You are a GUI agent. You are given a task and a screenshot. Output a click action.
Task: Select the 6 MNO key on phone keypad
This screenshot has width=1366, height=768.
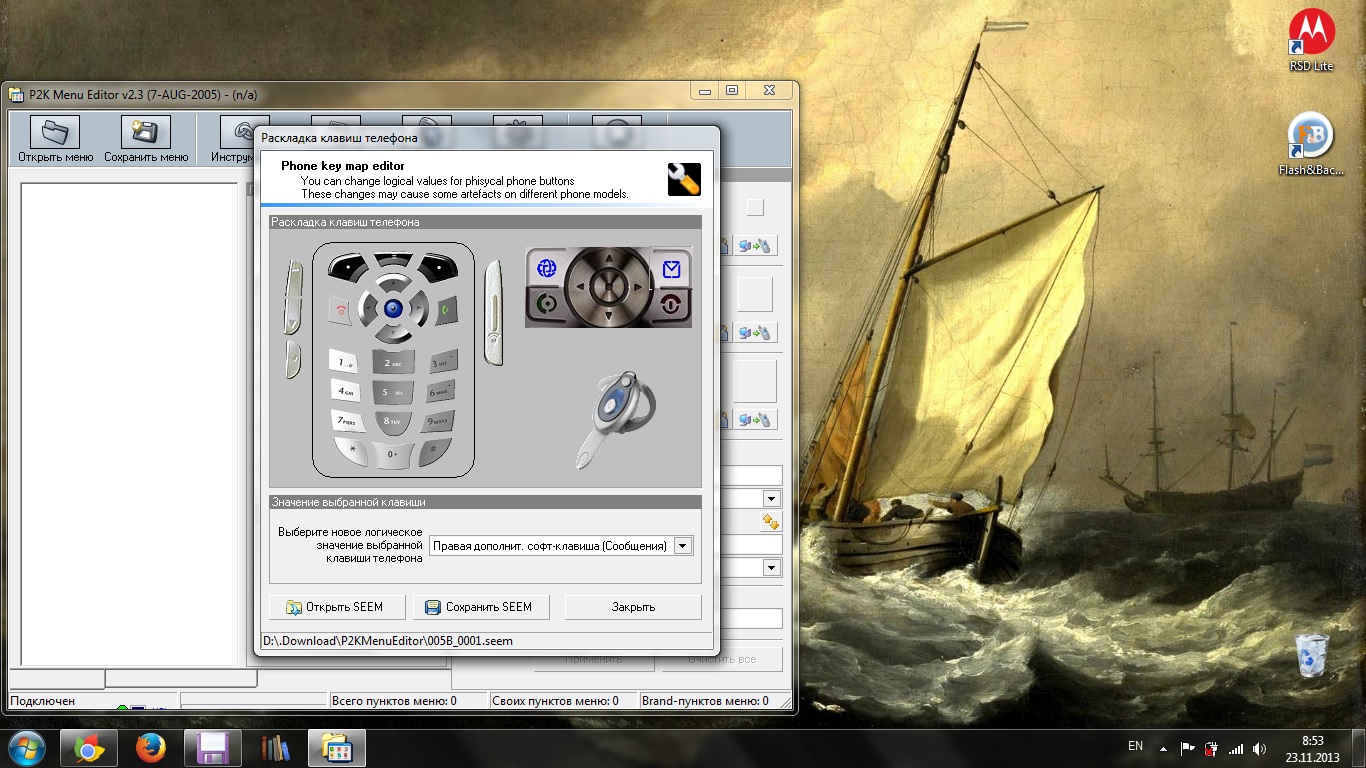(x=440, y=392)
